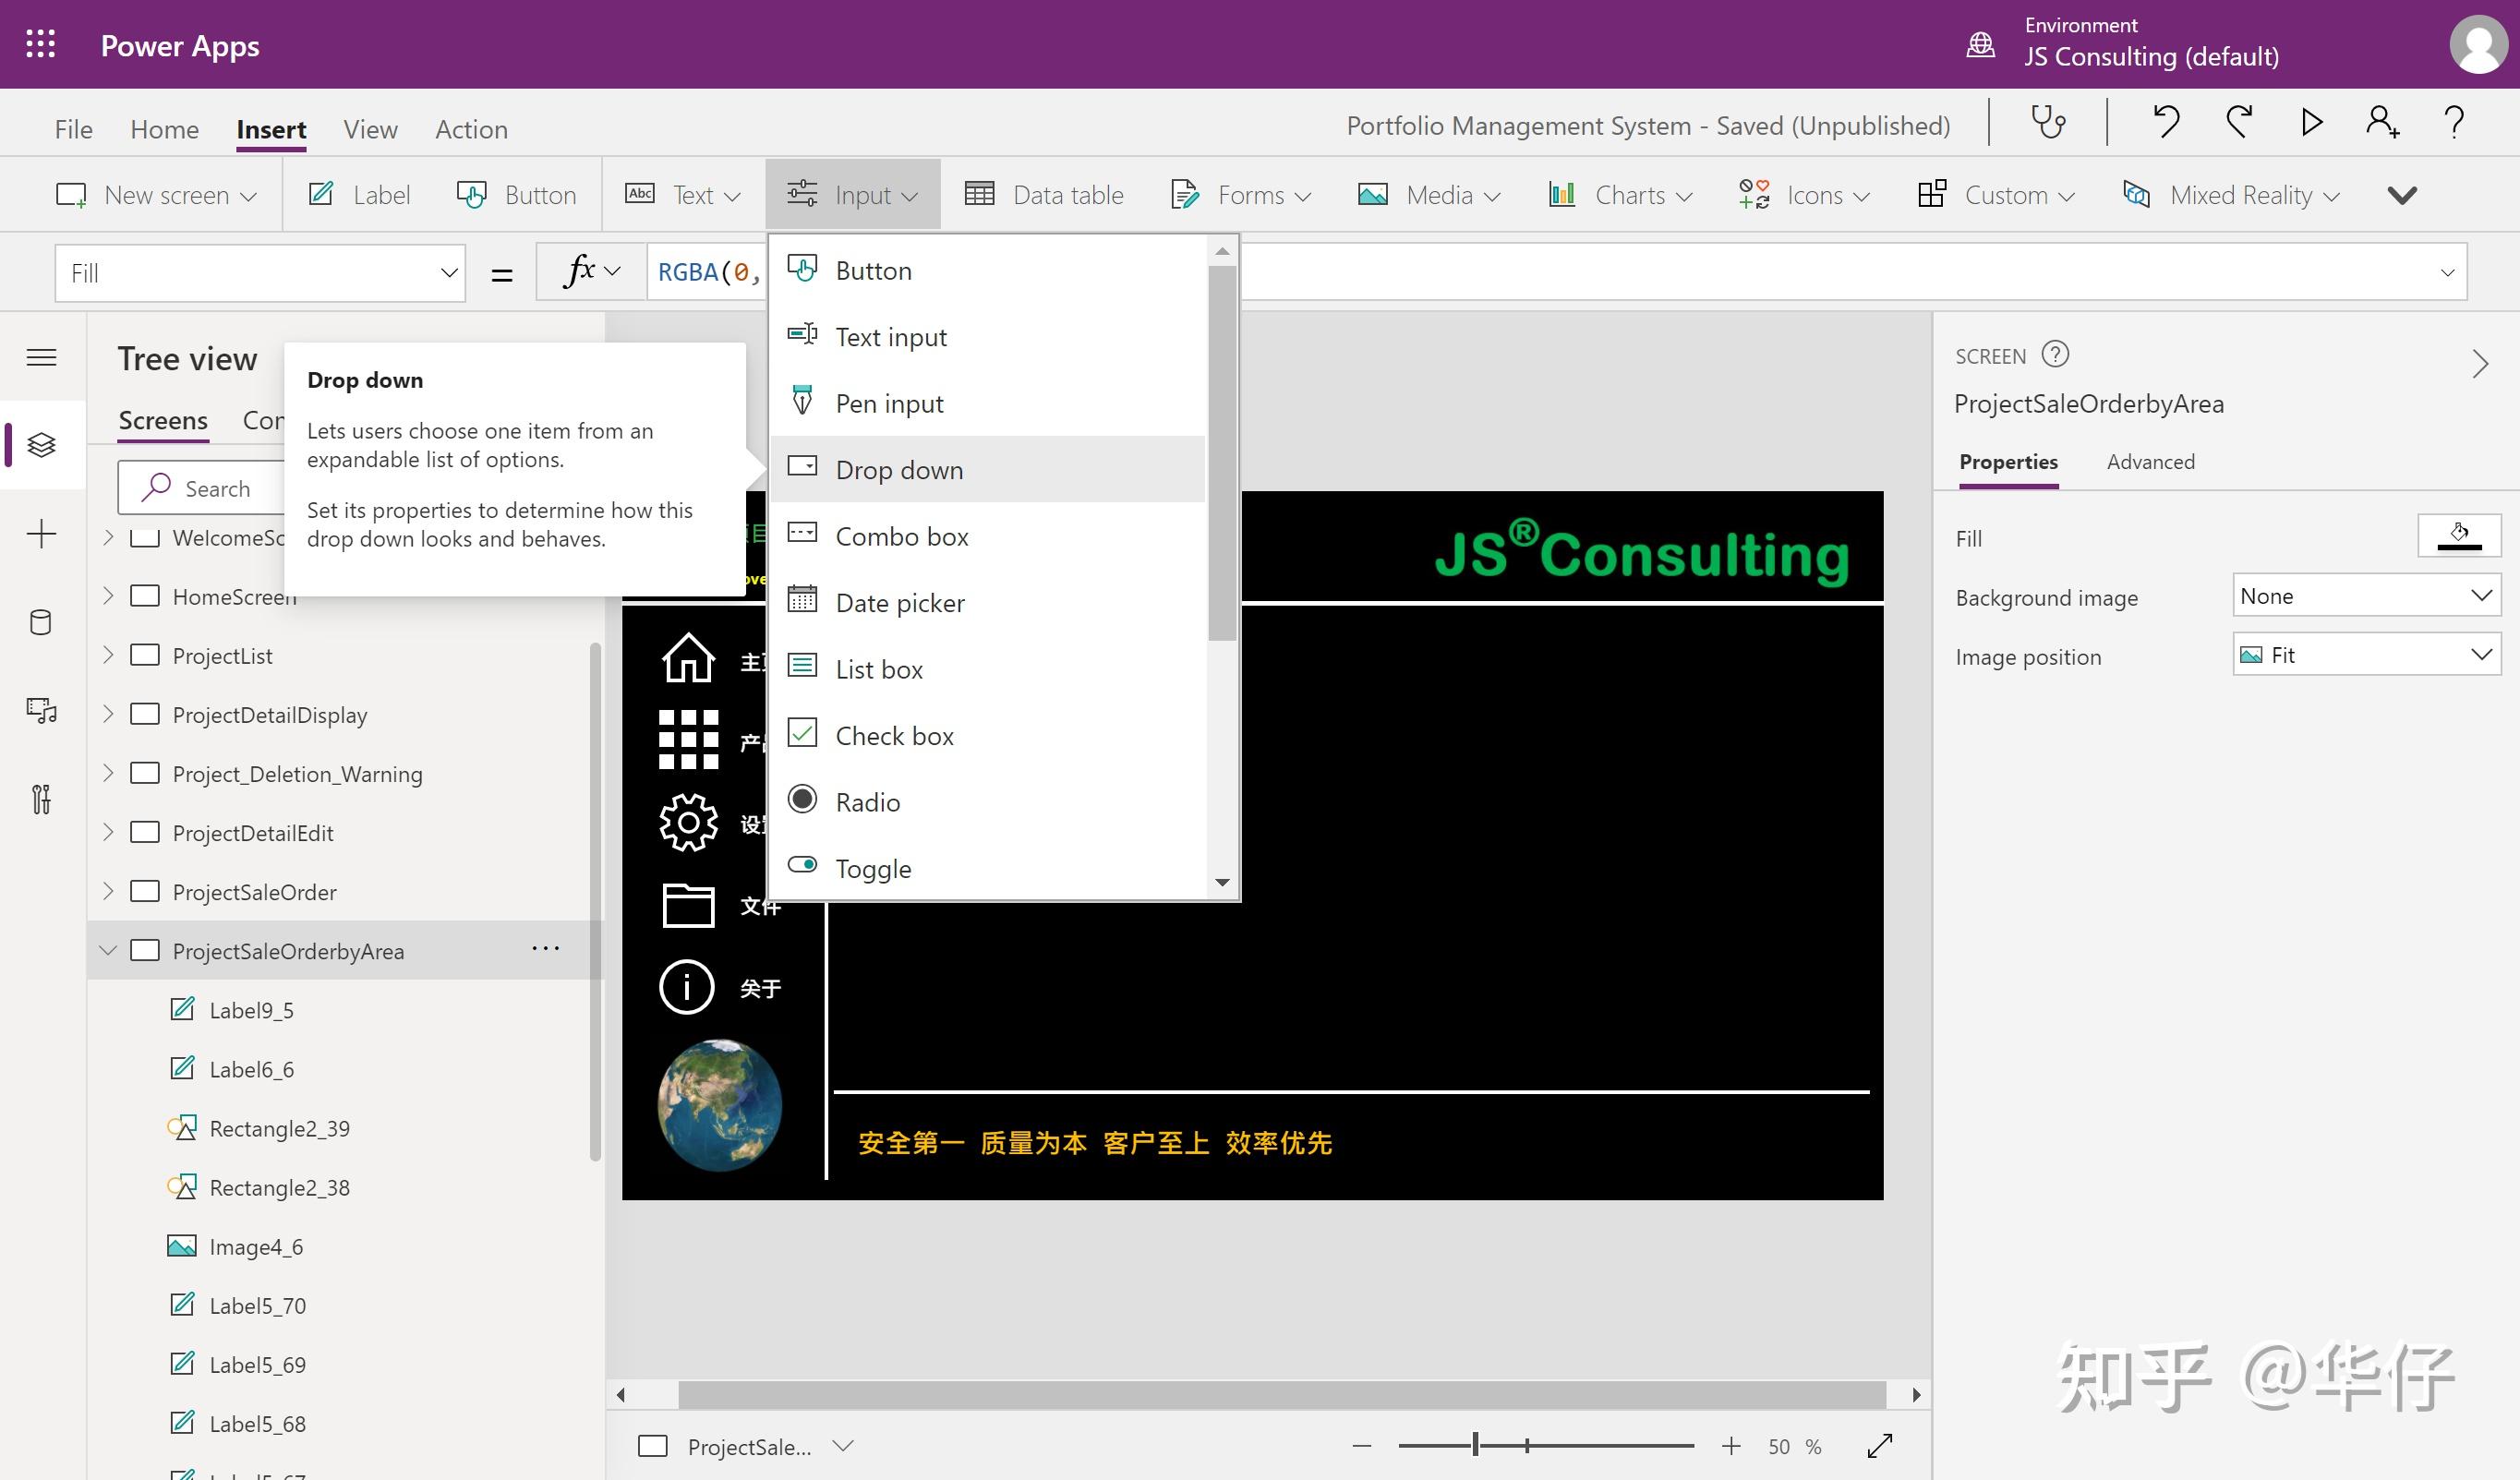The image size is (2520, 1480).
Task: Click the fit-to-window expand icon
Action: [x=1880, y=1446]
